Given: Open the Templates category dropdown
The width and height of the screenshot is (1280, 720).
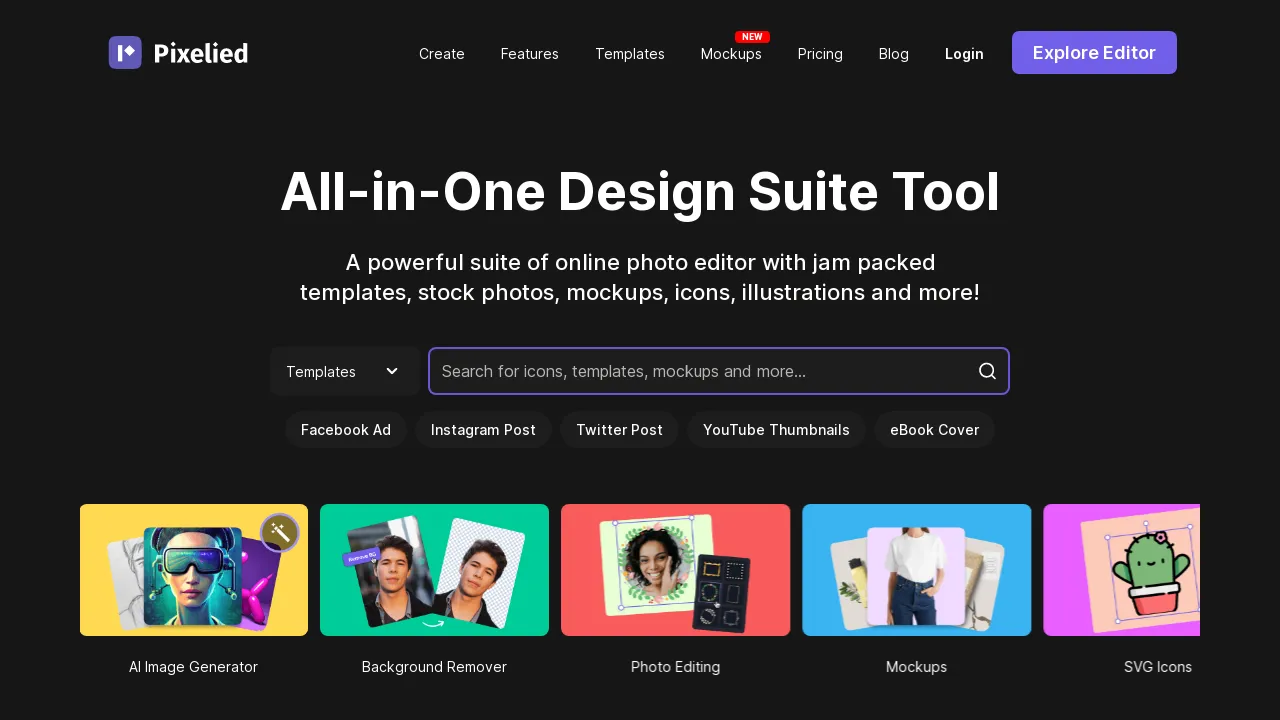Looking at the screenshot, I should pos(345,371).
